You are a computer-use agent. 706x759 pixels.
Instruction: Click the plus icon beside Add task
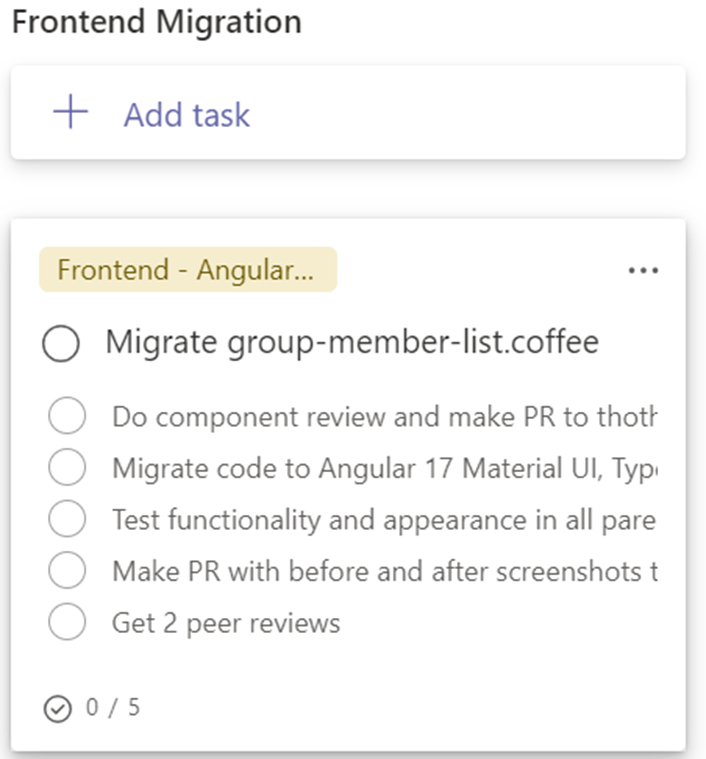coord(70,113)
